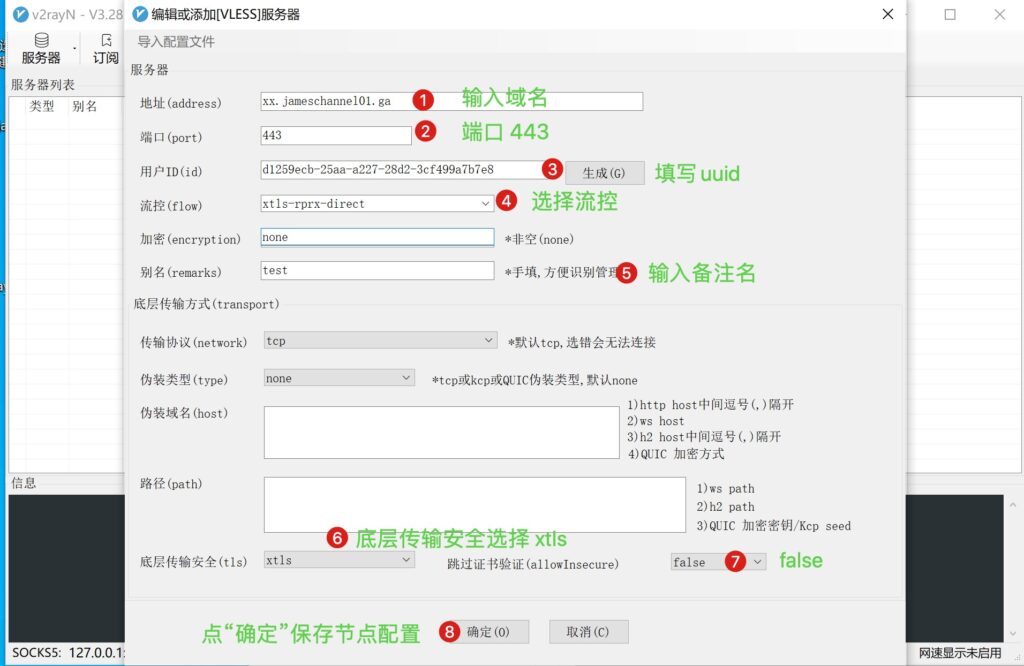
Task: Maximize the v2rayN main window
Action: (950, 14)
